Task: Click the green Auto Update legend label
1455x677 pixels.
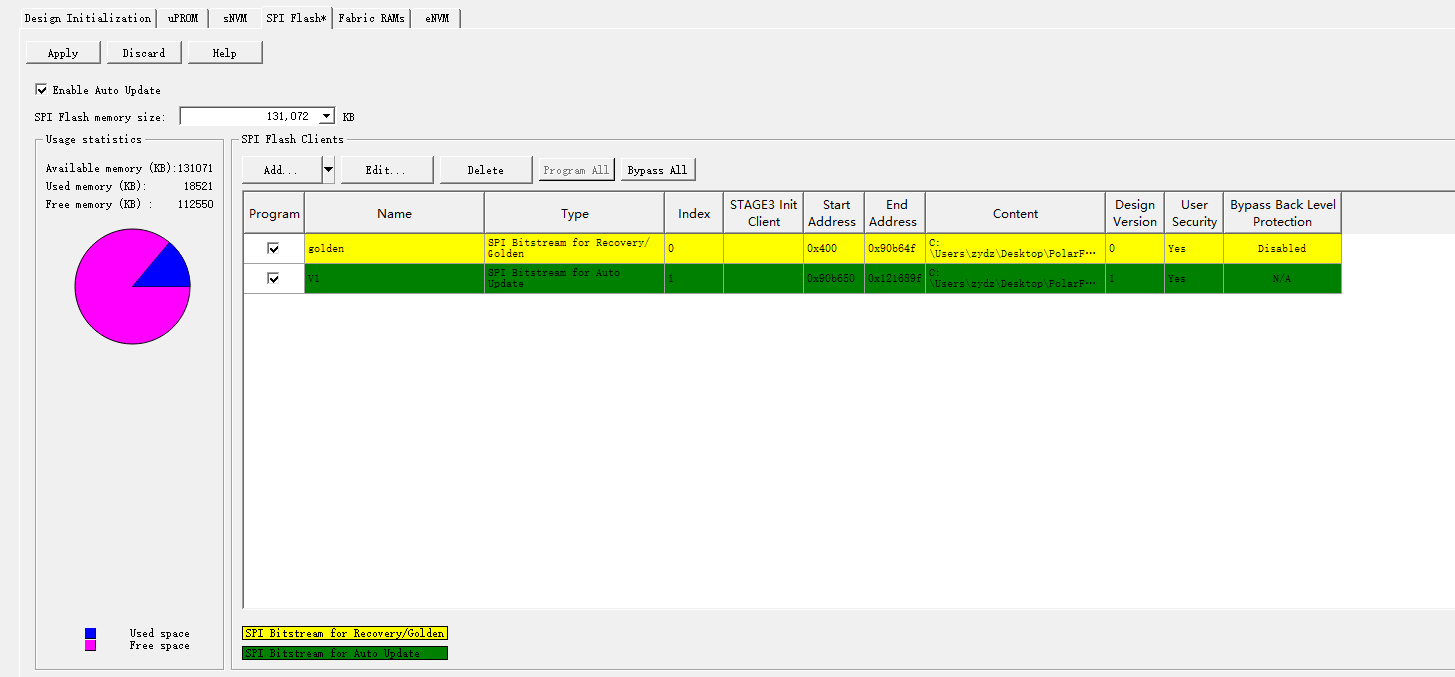Action: 345,653
